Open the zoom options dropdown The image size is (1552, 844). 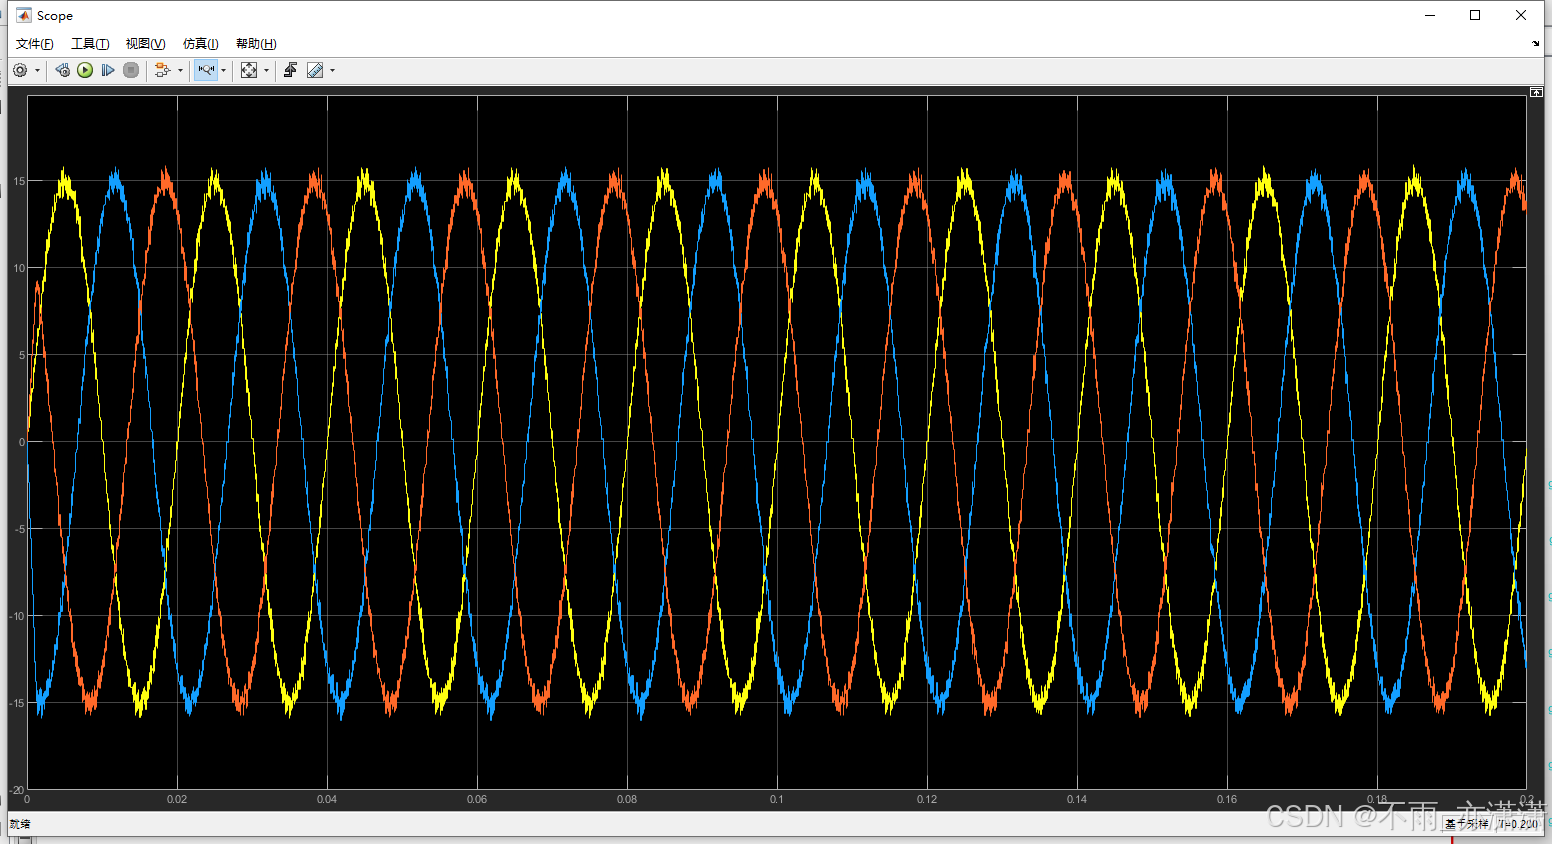224,70
